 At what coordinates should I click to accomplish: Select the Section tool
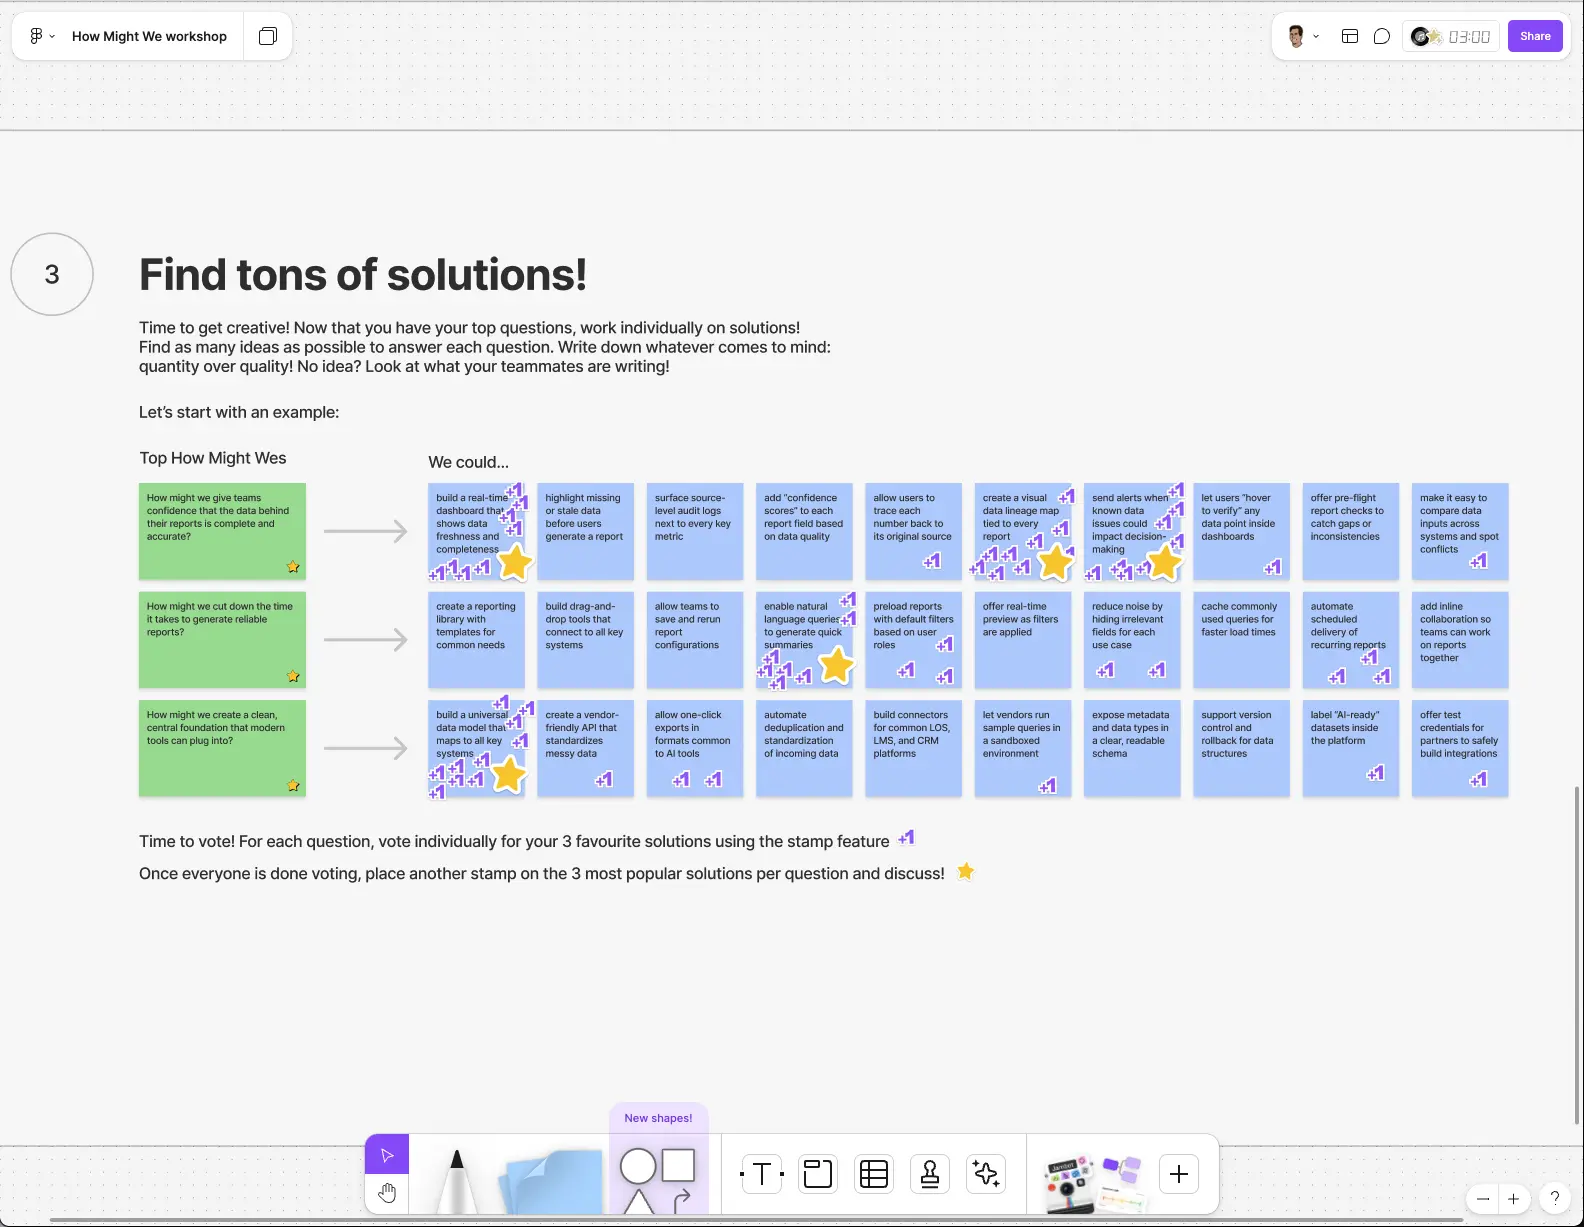point(818,1174)
